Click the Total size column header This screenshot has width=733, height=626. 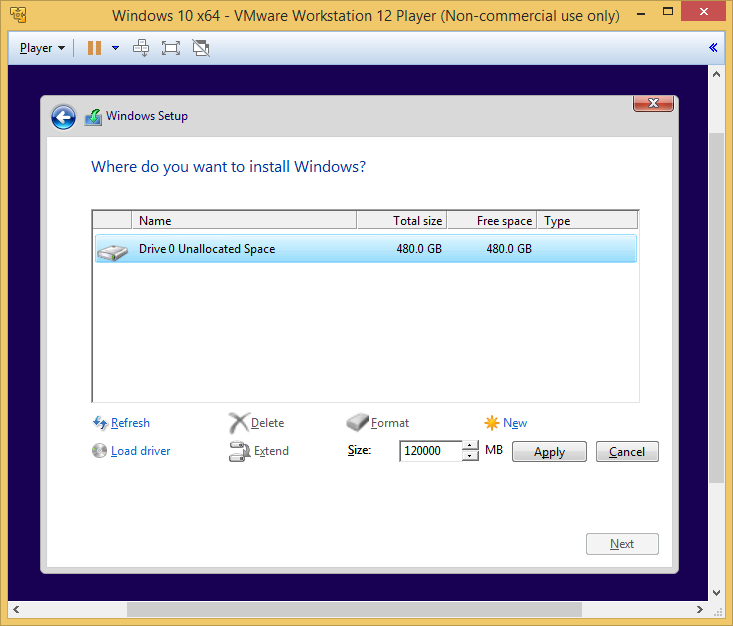[x=402, y=221]
